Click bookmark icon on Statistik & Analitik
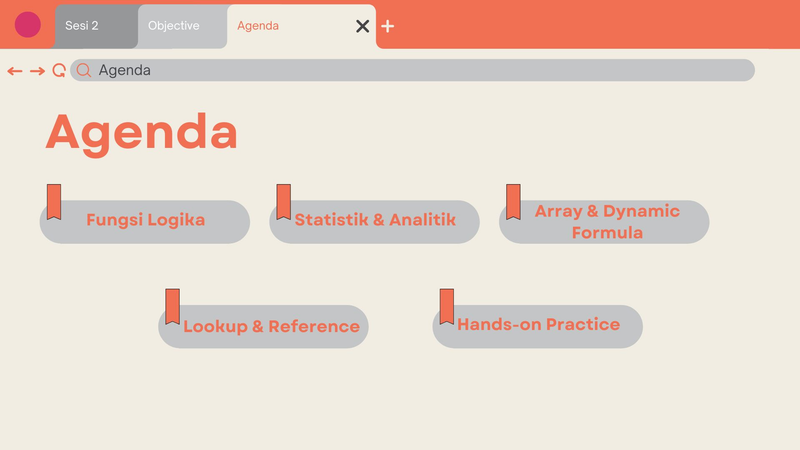The height and width of the screenshot is (450, 800). tap(284, 202)
